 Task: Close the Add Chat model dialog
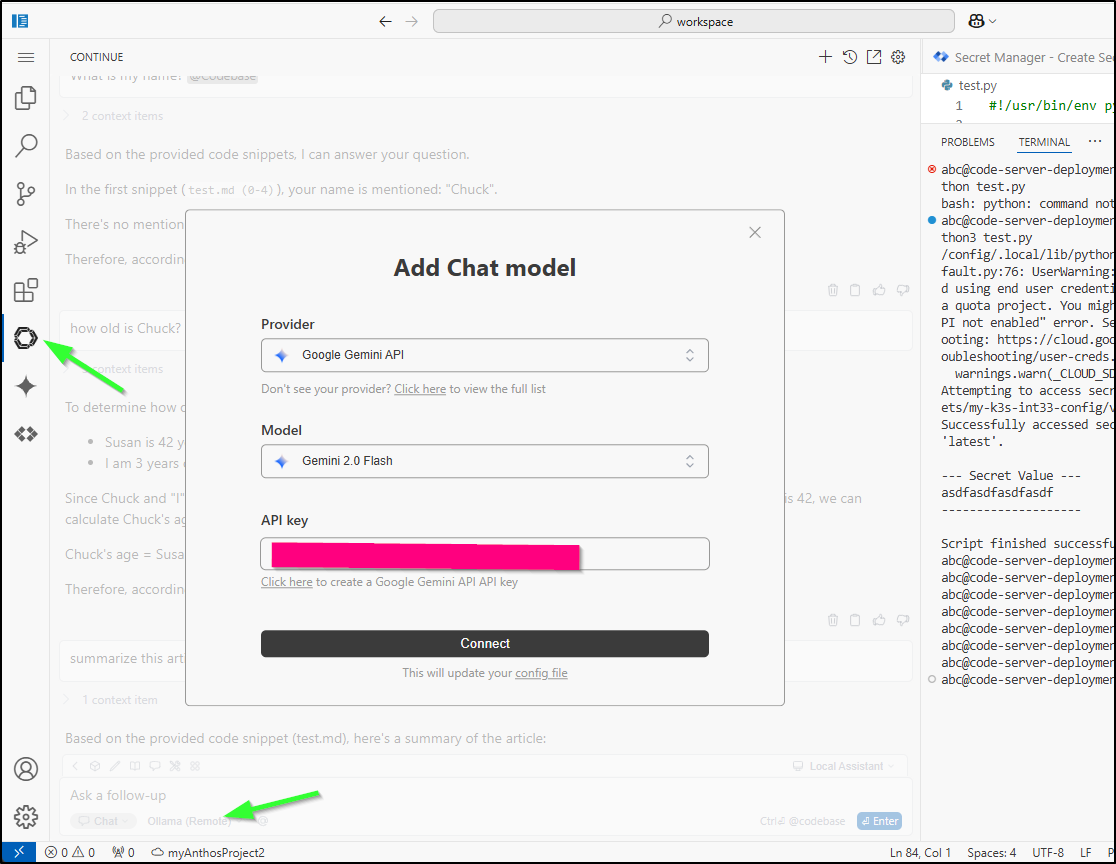click(x=755, y=233)
